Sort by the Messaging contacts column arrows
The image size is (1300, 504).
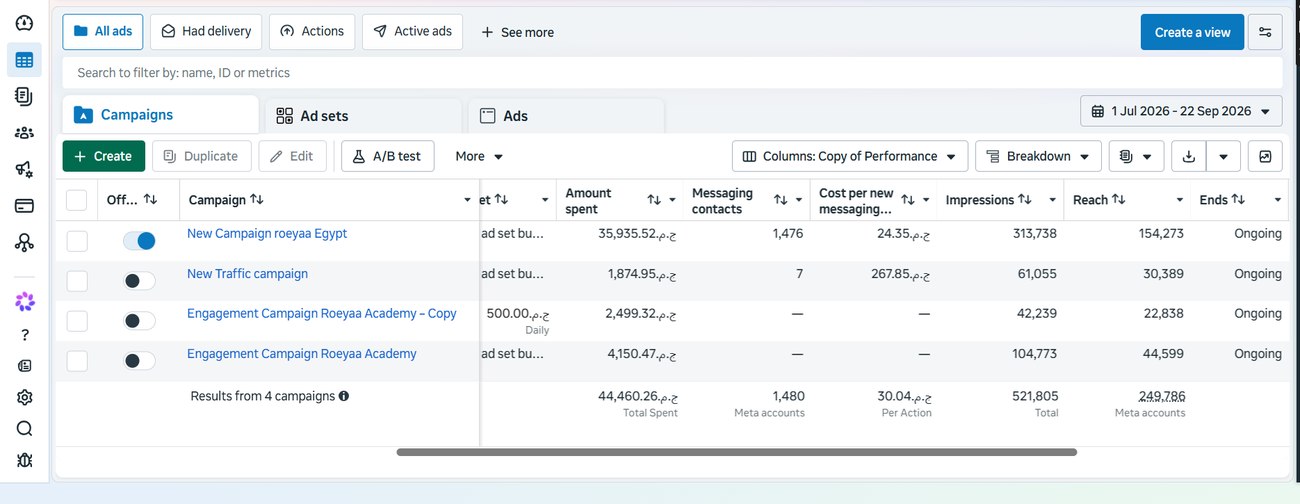point(781,200)
